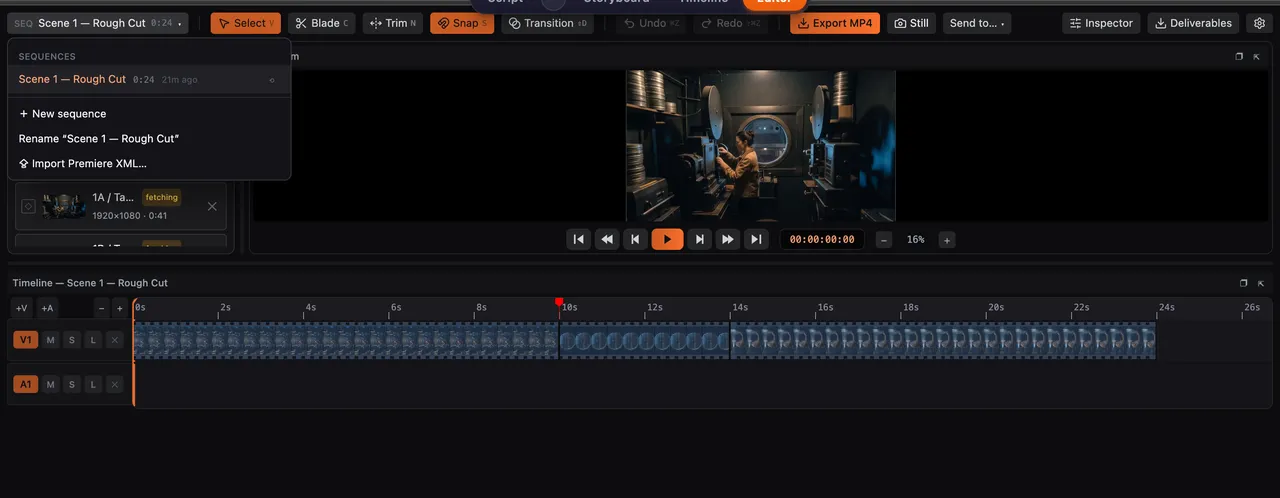Capture a Still frame
1280x498 pixels.
[x=911, y=23]
